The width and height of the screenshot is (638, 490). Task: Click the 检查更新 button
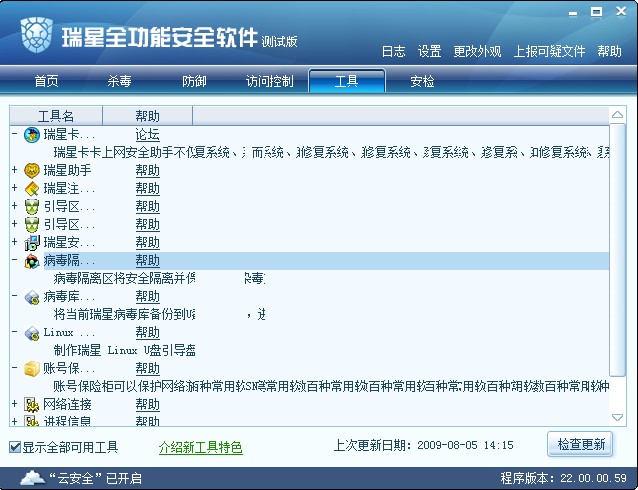coord(580,444)
